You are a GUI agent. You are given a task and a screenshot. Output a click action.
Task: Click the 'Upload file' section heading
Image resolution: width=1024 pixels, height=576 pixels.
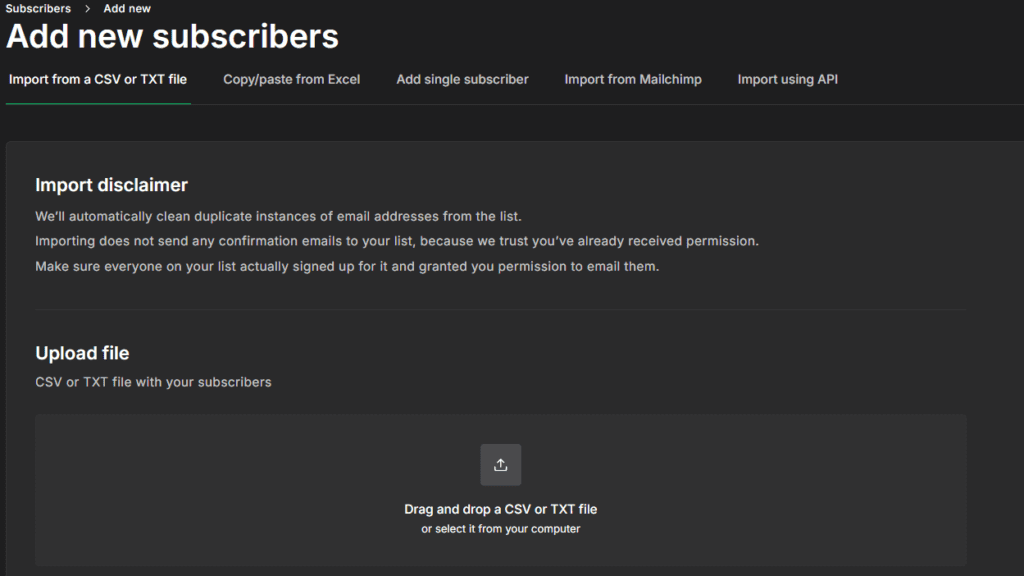pyautogui.click(x=82, y=353)
